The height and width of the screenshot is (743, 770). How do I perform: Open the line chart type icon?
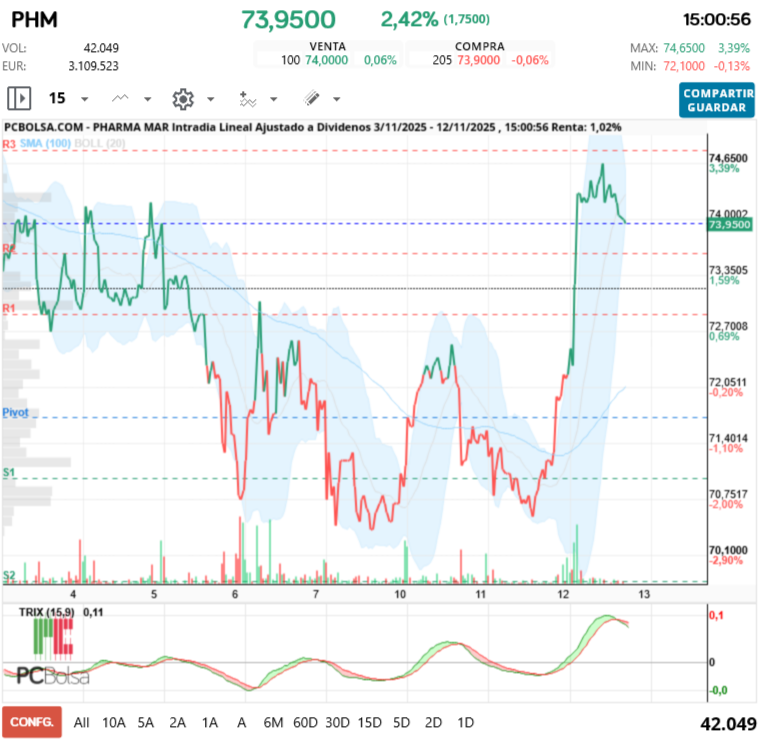[120, 99]
